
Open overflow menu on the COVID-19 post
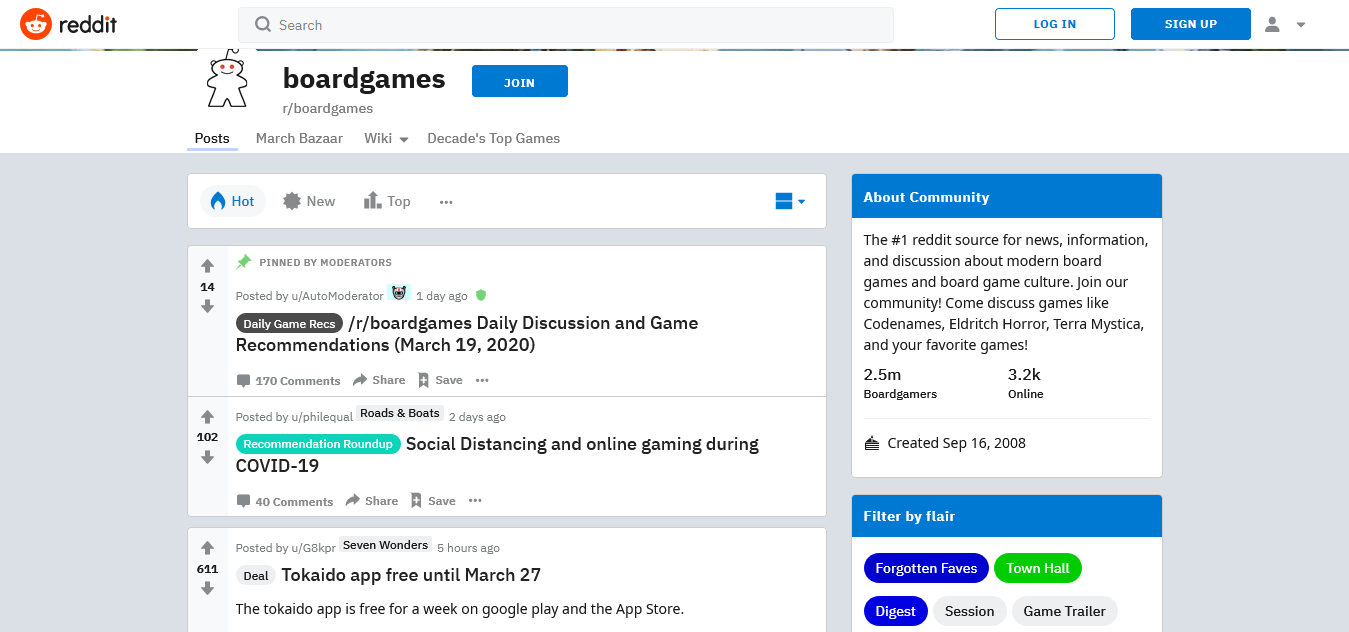[x=475, y=500]
